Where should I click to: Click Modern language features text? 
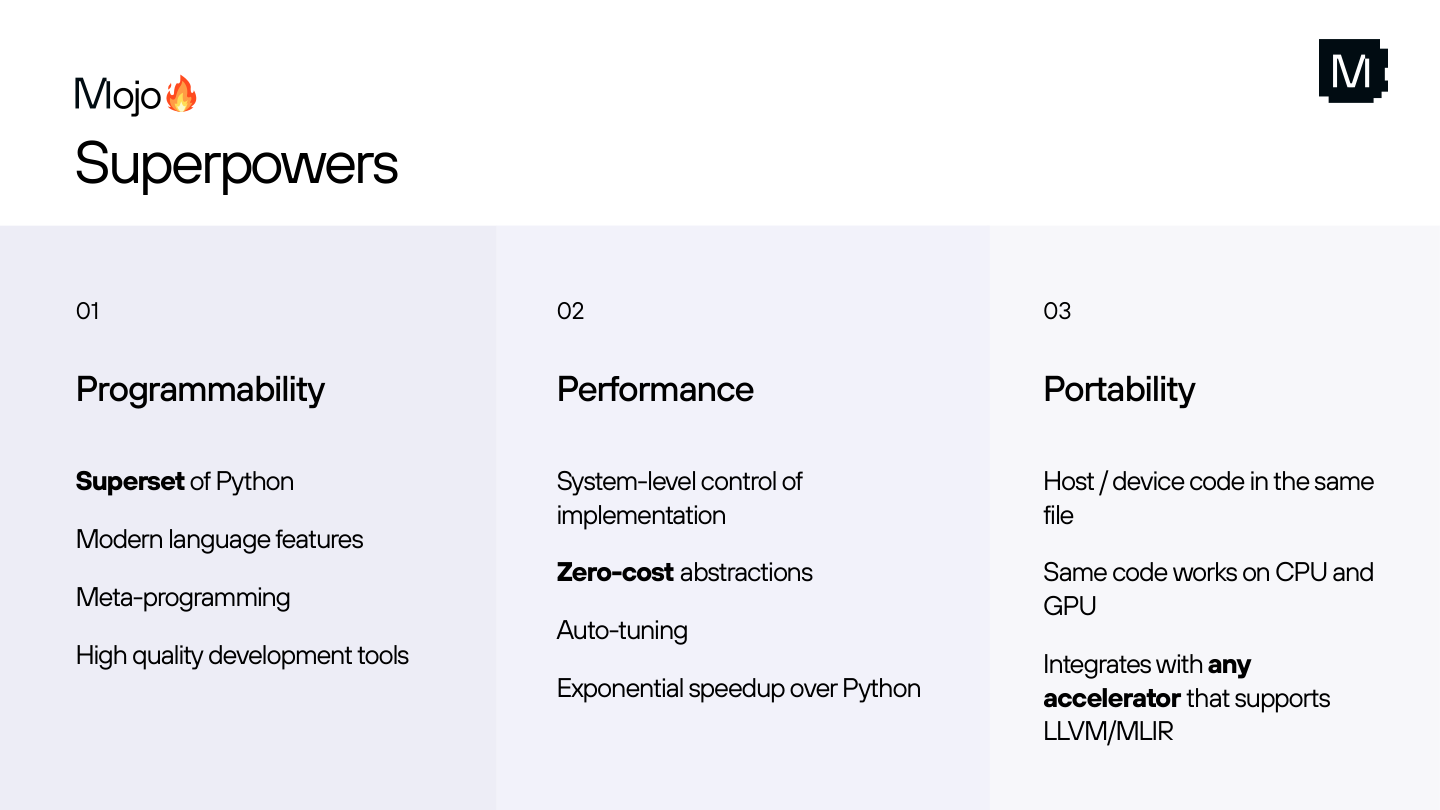[219, 539]
